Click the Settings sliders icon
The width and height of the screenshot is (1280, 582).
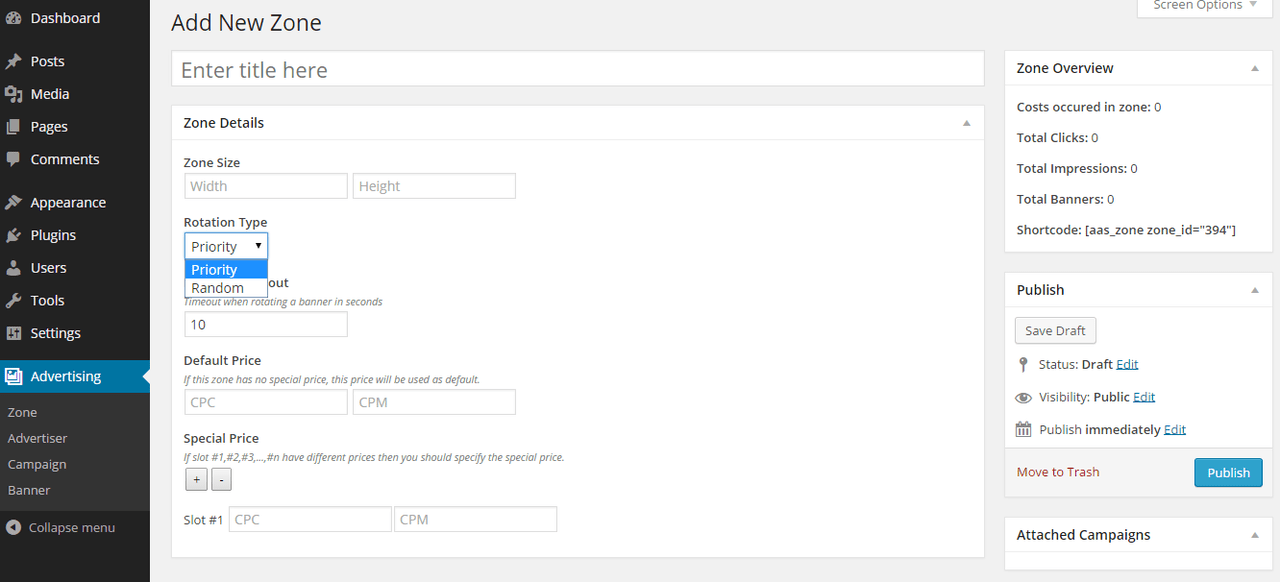coord(13,333)
